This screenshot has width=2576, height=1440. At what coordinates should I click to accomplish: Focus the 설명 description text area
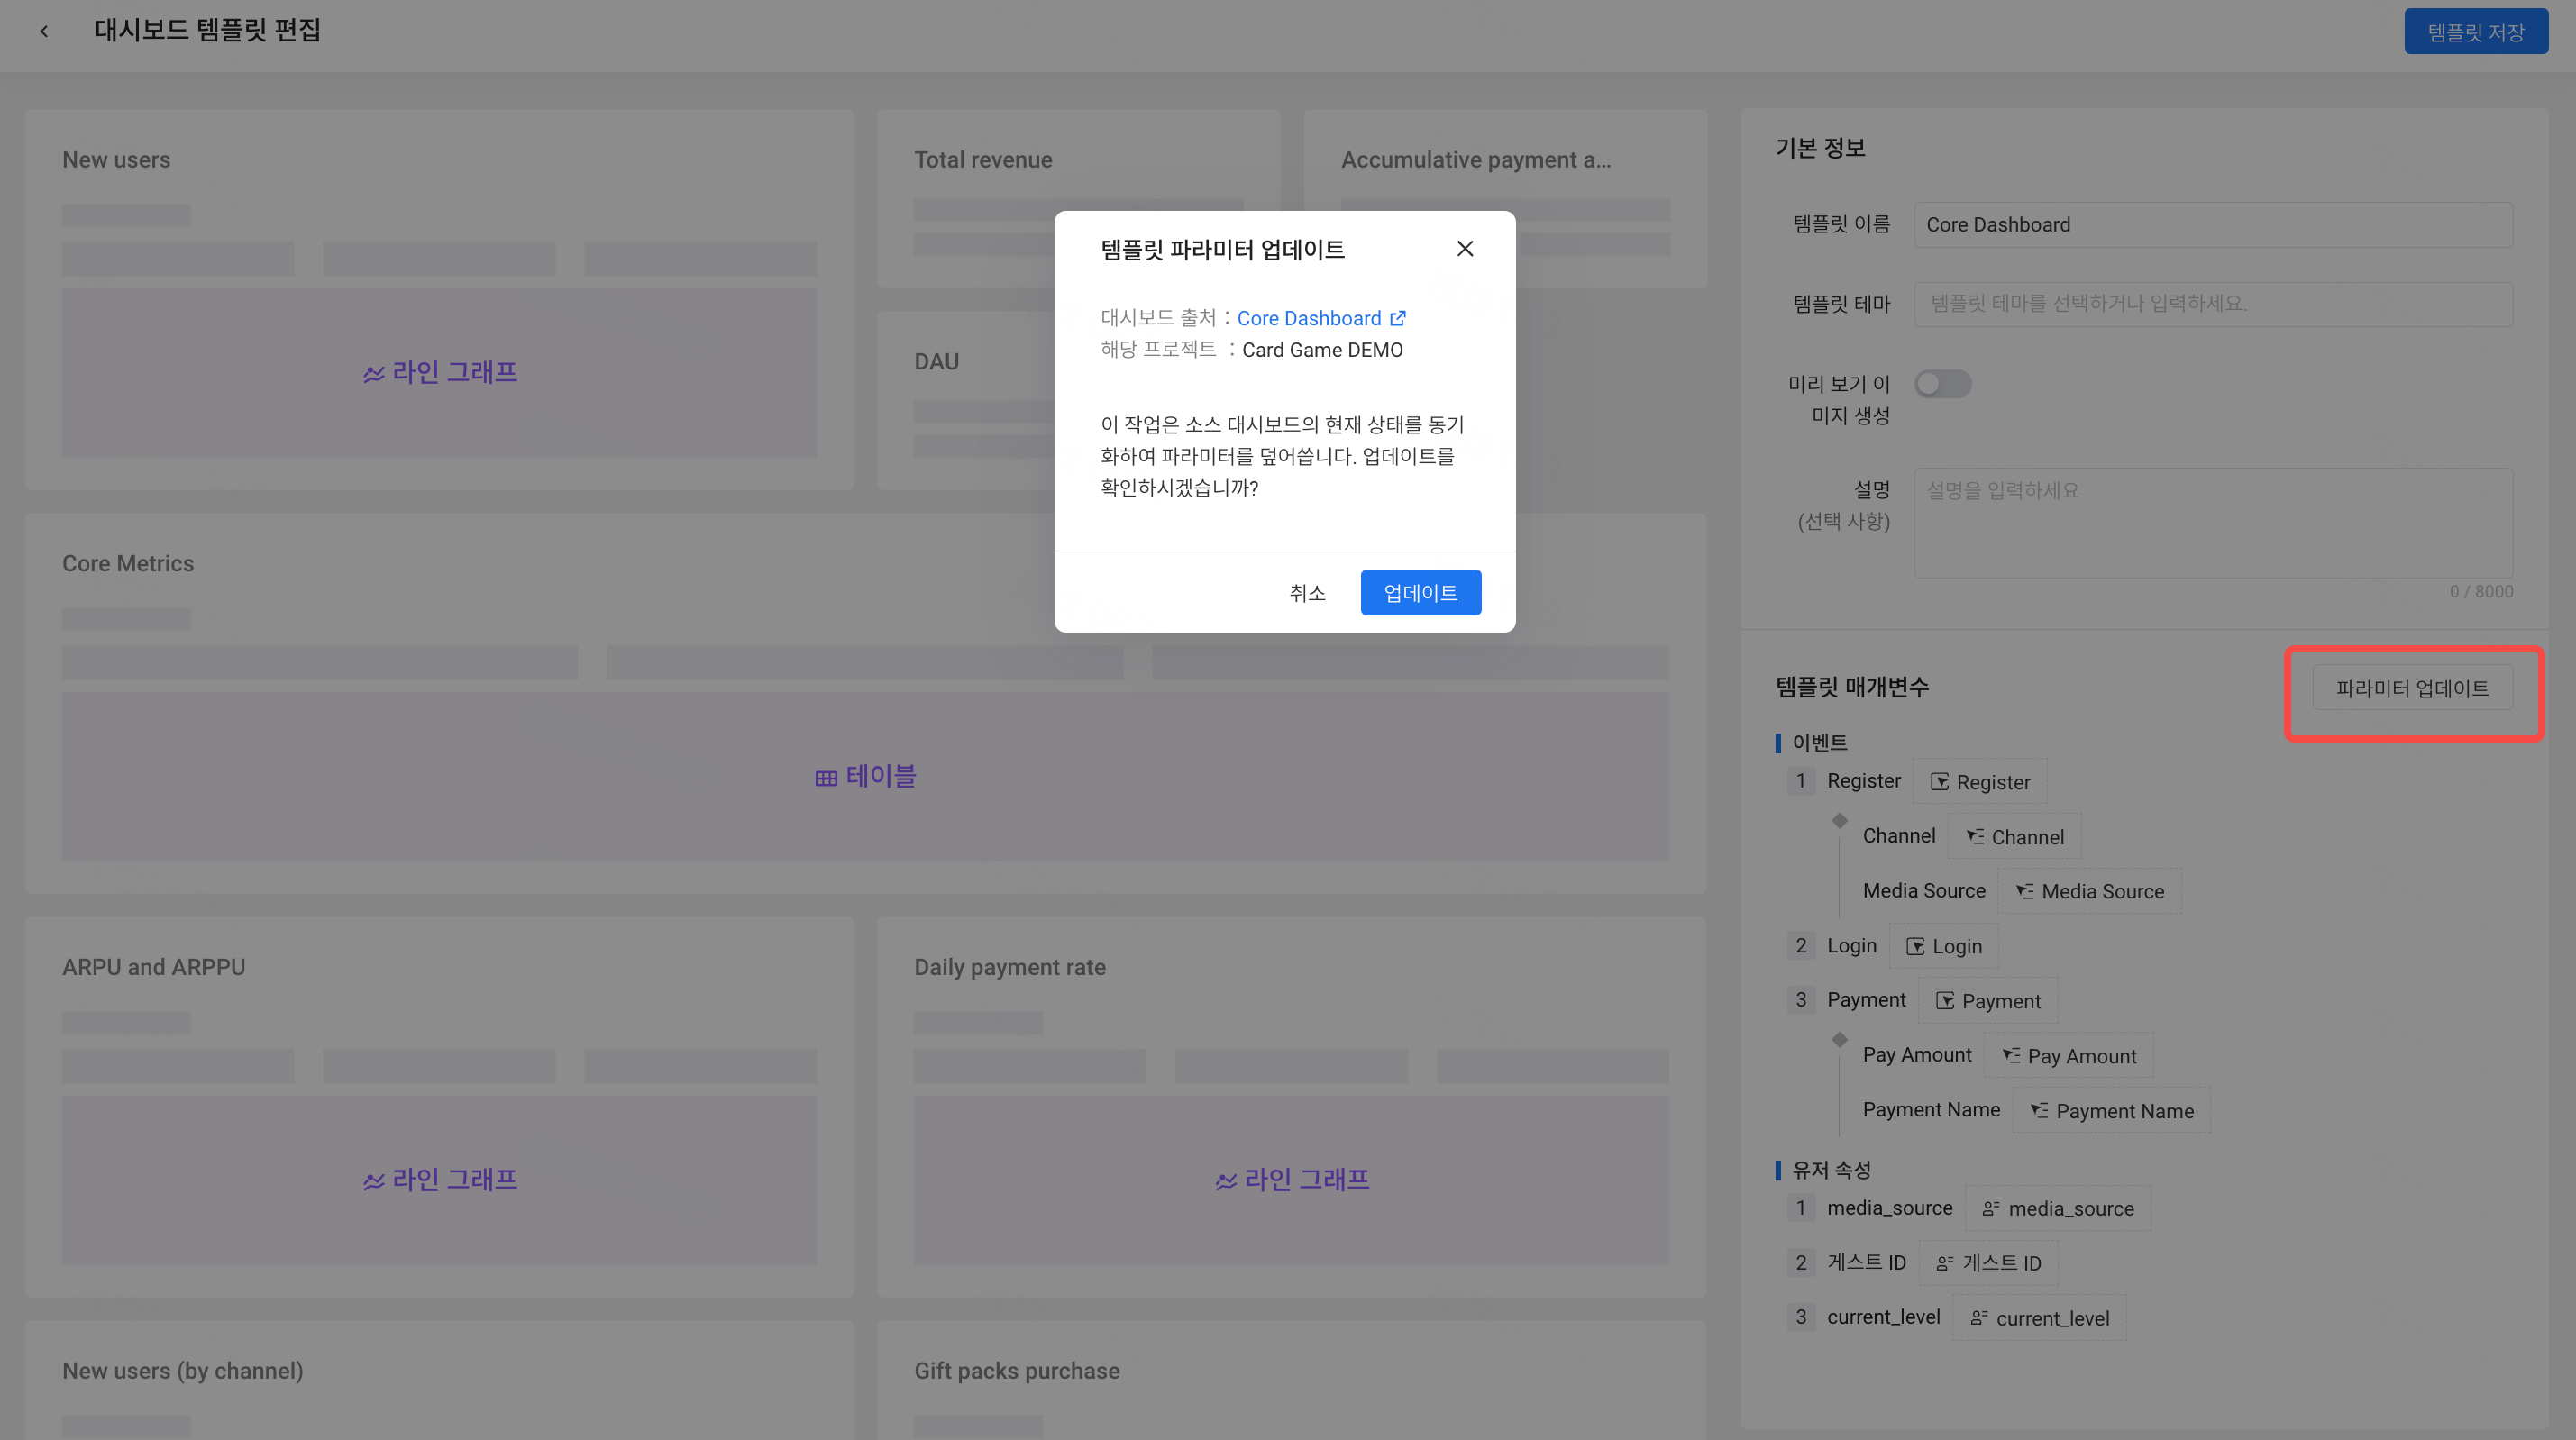click(2213, 522)
